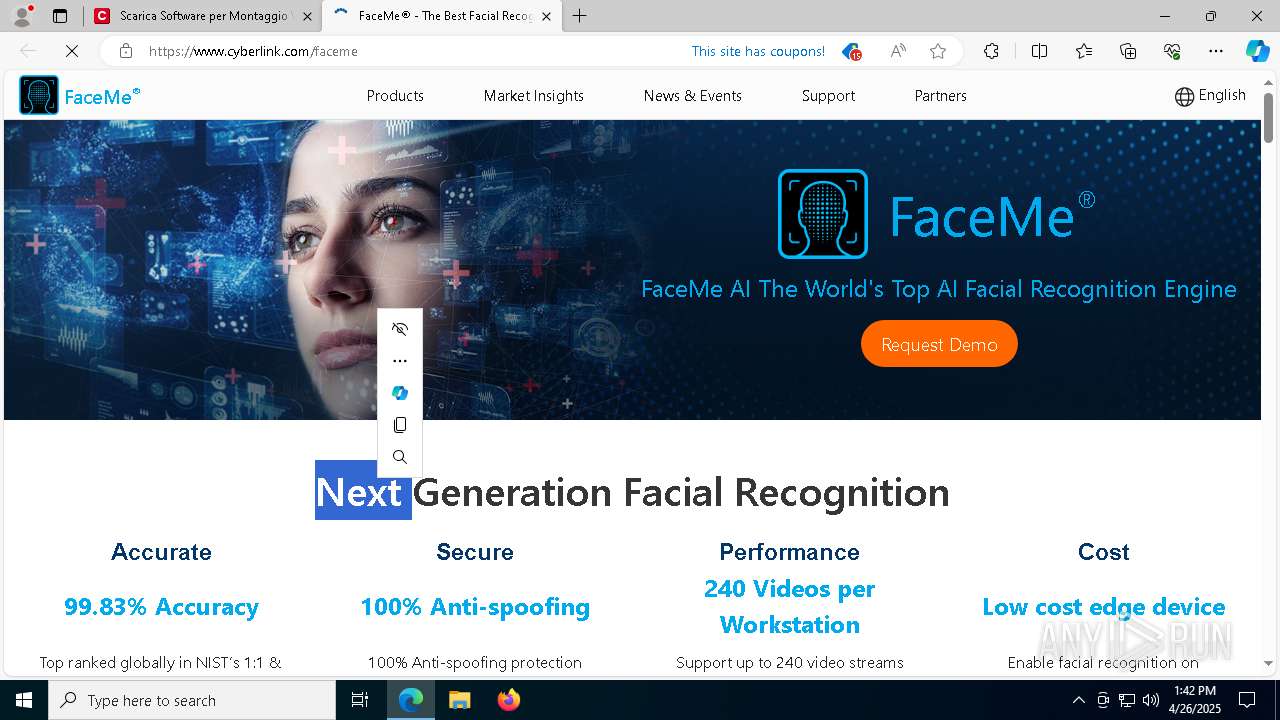This screenshot has height=720, width=1280.
Task: Click the '240 Videos per' text line
Action: 789,589
